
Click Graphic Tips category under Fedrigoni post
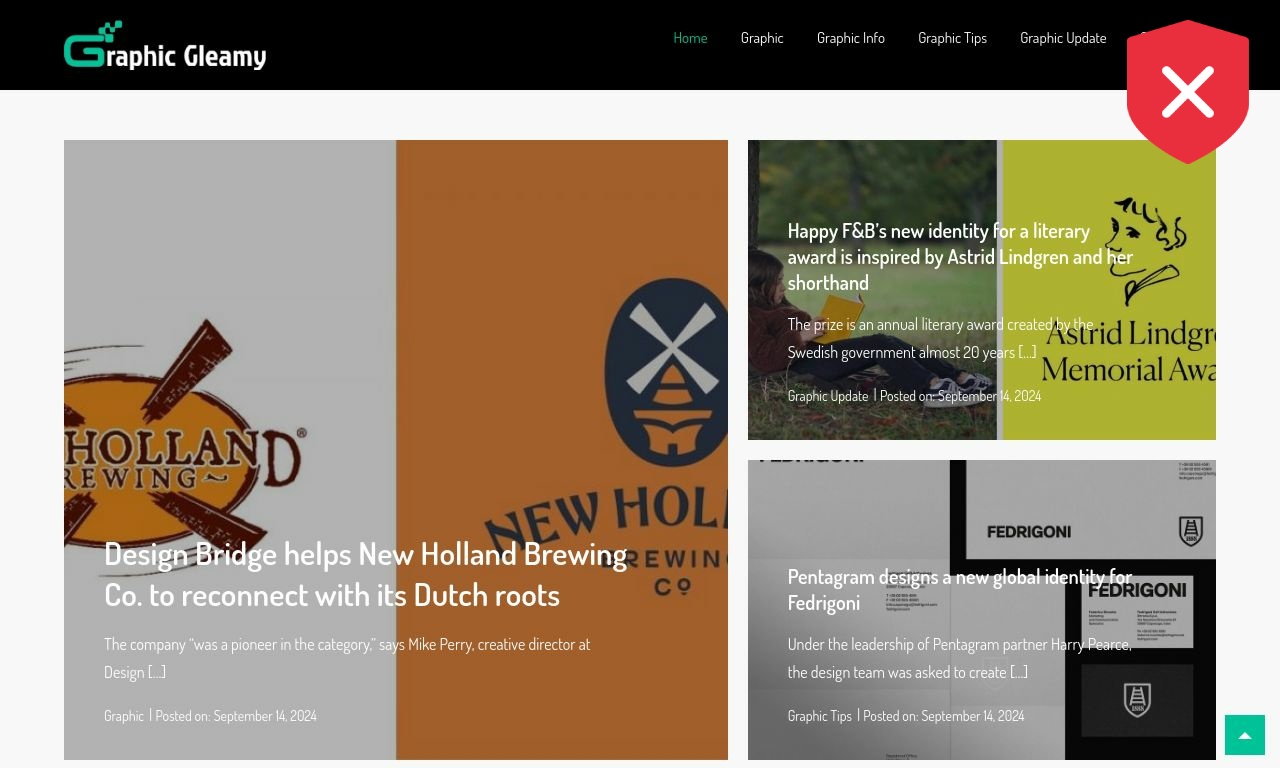pyautogui.click(x=820, y=716)
